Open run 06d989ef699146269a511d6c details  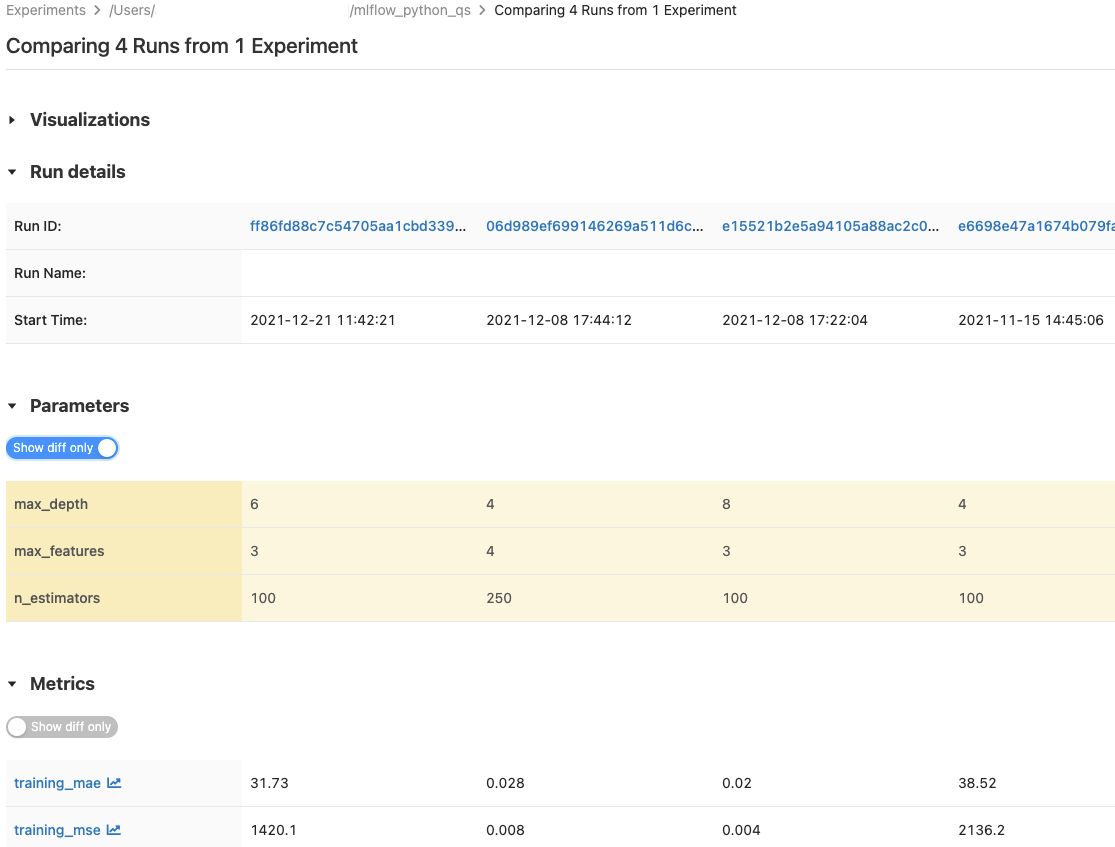[x=594, y=226]
